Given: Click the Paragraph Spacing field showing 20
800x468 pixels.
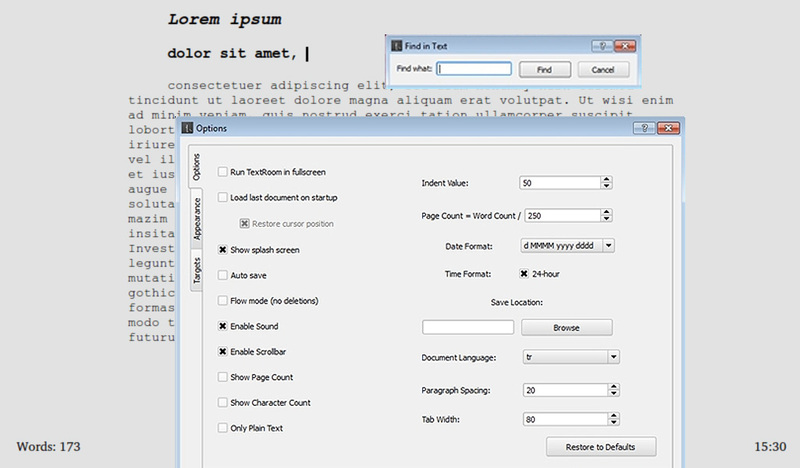Looking at the screenshot, I should coord(565,390).
